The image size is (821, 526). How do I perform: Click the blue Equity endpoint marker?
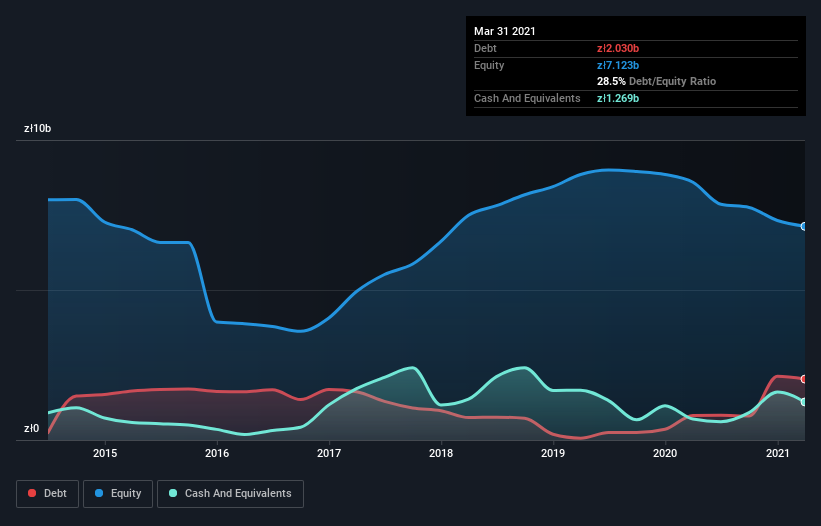(x=804, y=227)
